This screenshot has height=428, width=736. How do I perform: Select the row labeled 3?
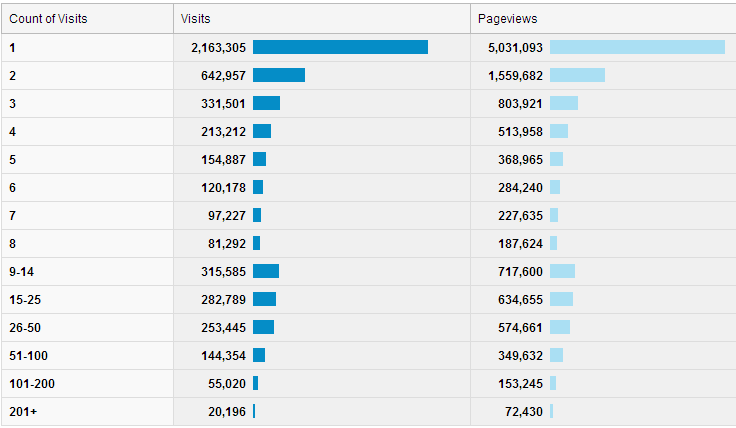click(x=12, y=103)
